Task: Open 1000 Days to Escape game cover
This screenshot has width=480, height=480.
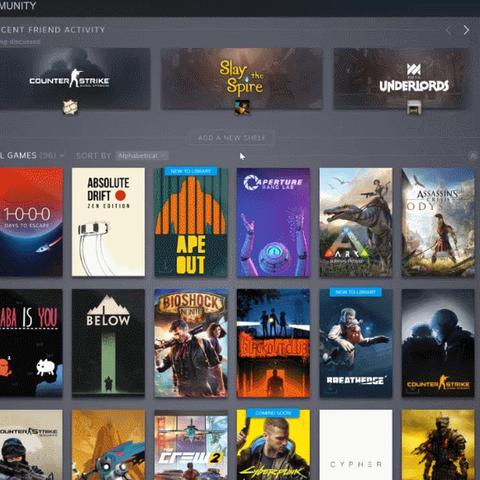Action: pos(31,222)
